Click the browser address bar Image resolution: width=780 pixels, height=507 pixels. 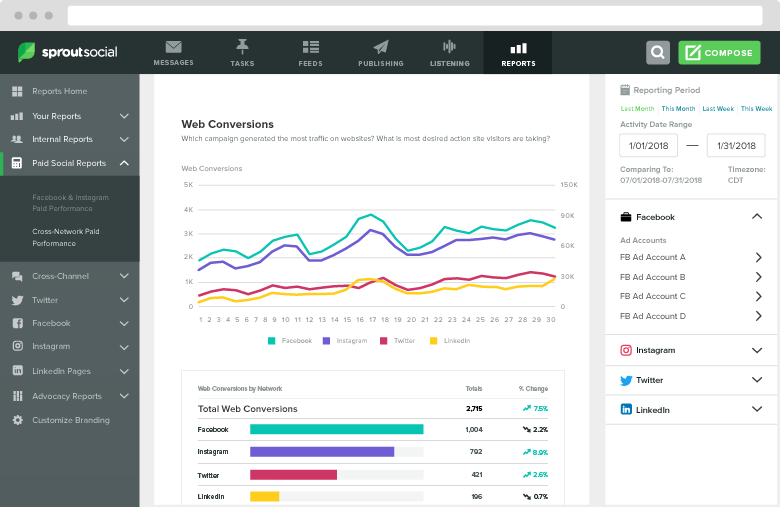pyautogui.click(x=415, y=15)
